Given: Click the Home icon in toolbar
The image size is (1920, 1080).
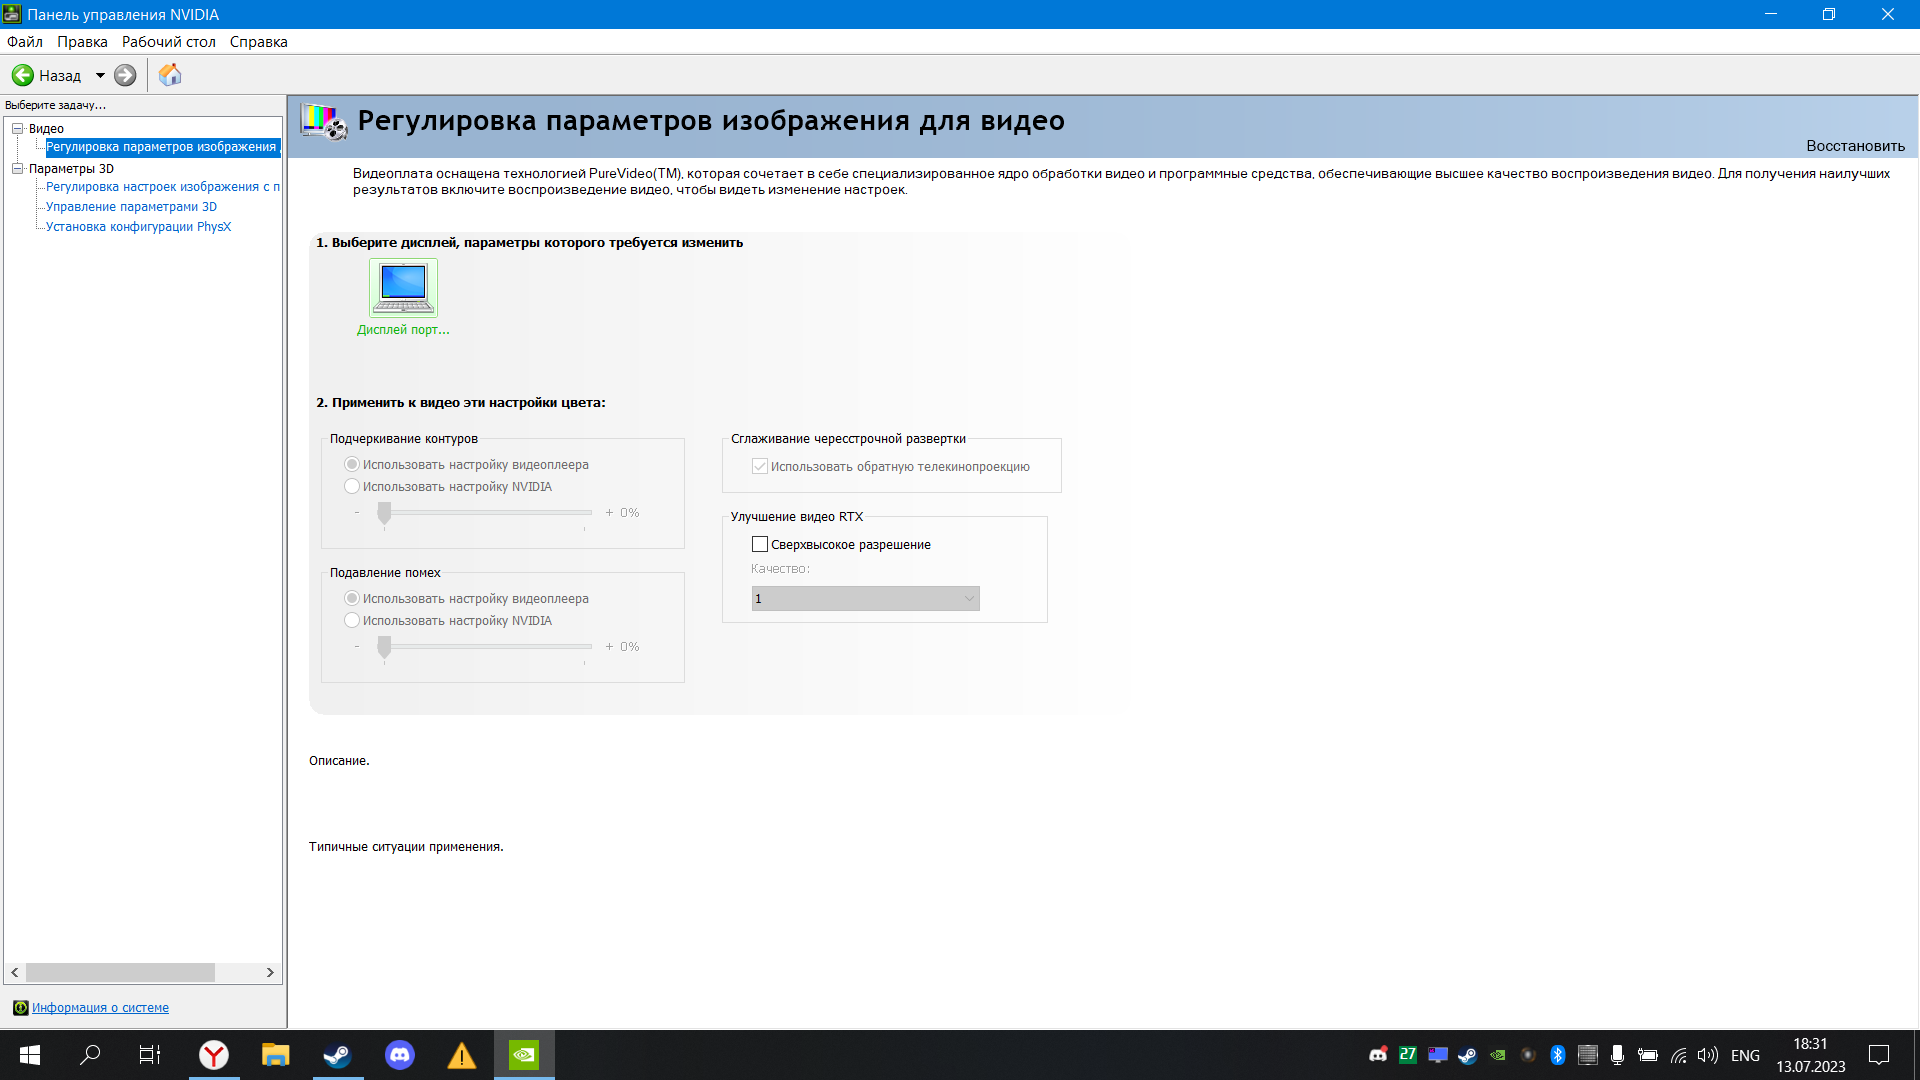Looking at the screenshot, I should click(170, 75).
